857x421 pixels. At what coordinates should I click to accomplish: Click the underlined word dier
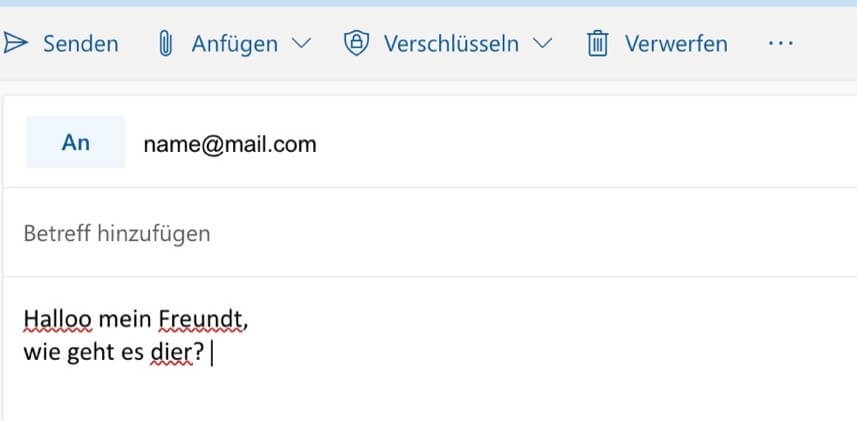172,353
